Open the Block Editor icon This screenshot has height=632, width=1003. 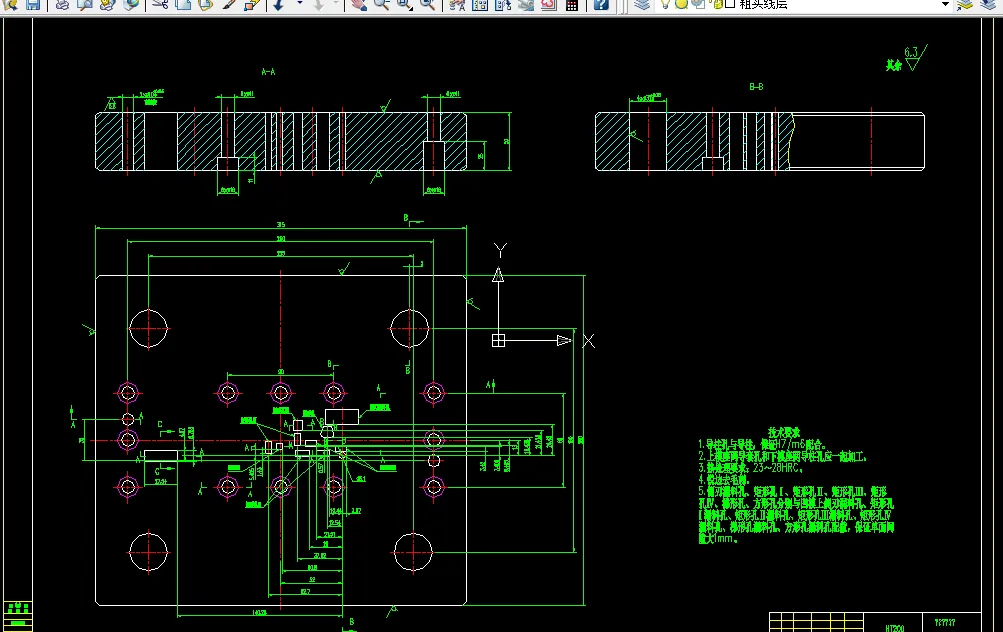coord(252,5)
